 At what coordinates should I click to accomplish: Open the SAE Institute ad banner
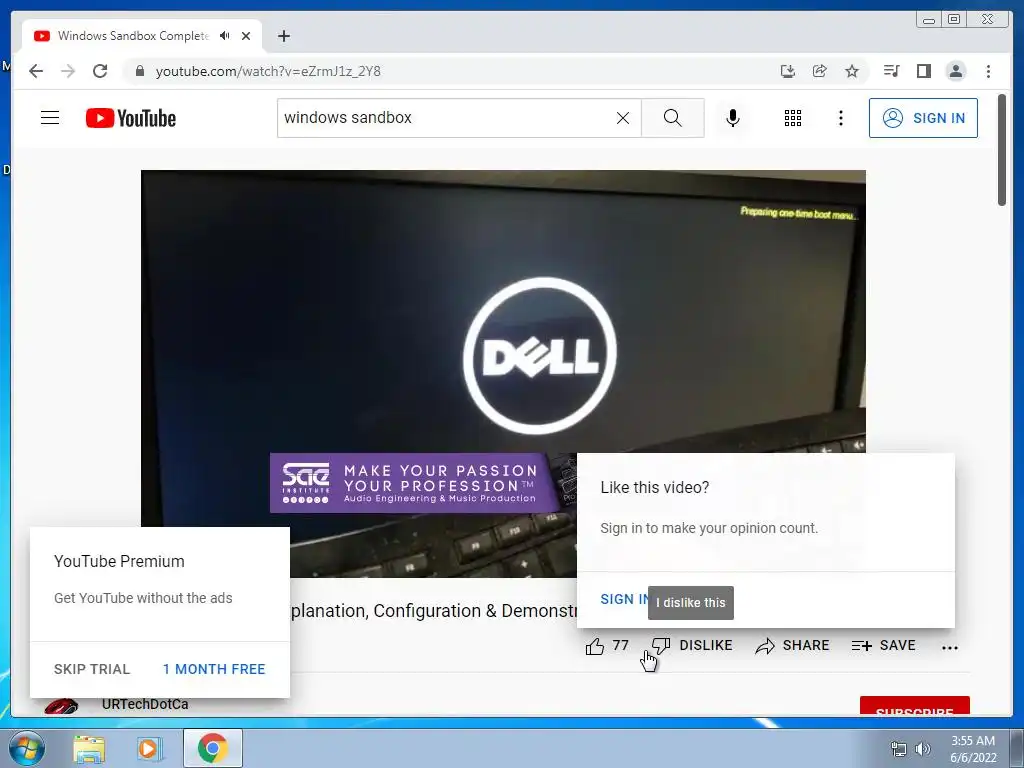coord(415,483)
